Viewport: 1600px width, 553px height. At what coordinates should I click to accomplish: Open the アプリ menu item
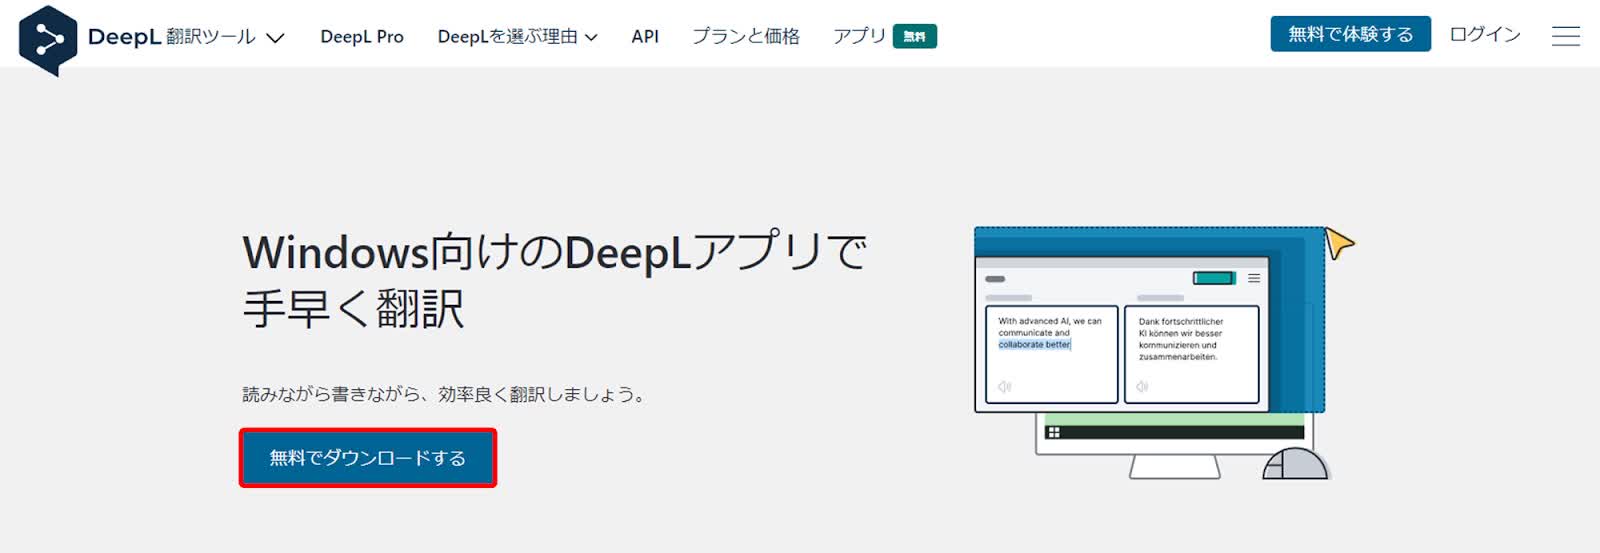click(859, 36)
